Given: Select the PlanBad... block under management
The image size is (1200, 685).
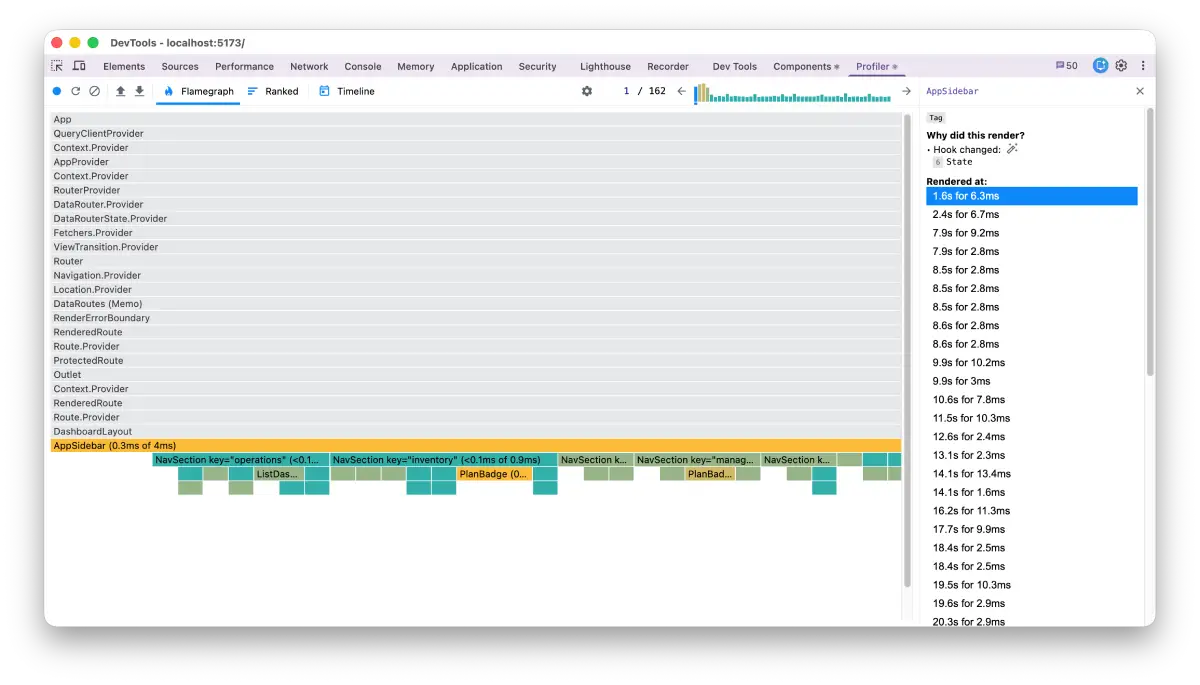Looking at the screenshot, I should [710, 474].
